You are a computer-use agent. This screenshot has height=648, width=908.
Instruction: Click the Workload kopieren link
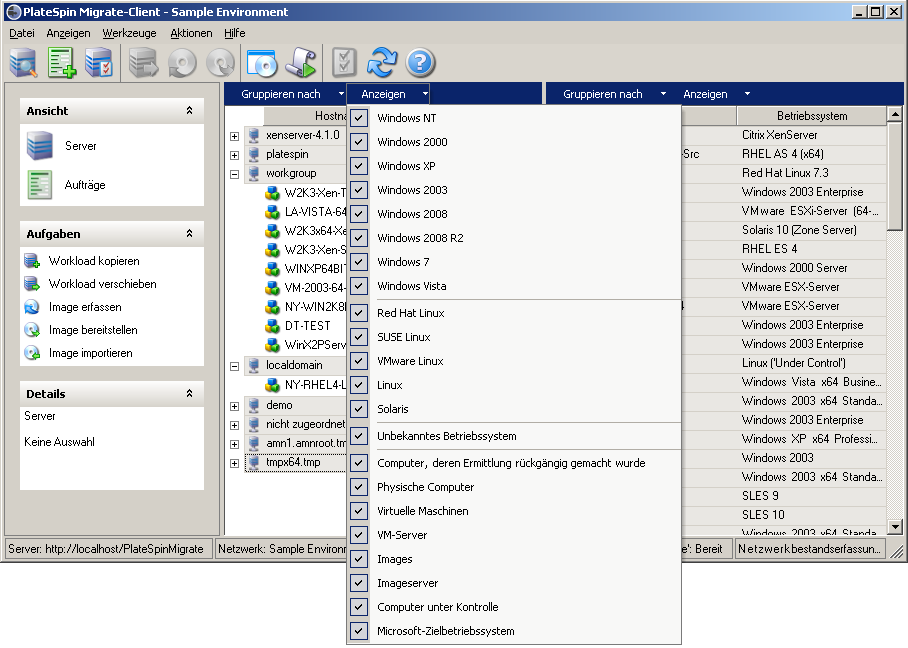94,261
